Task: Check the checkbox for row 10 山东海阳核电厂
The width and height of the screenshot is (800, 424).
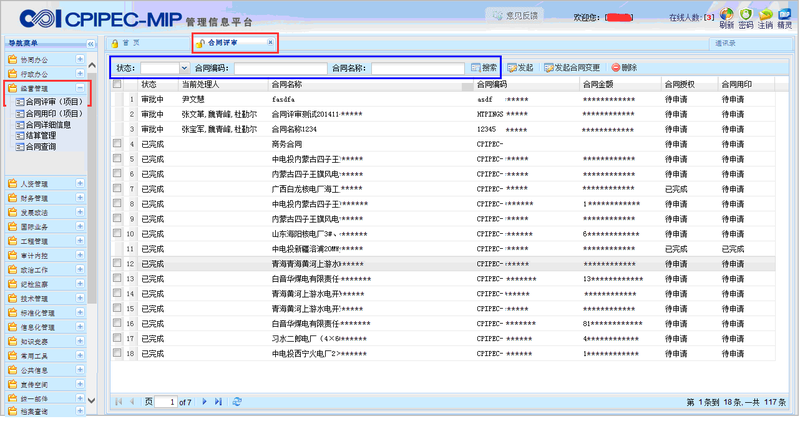Action: pos(117,233)
